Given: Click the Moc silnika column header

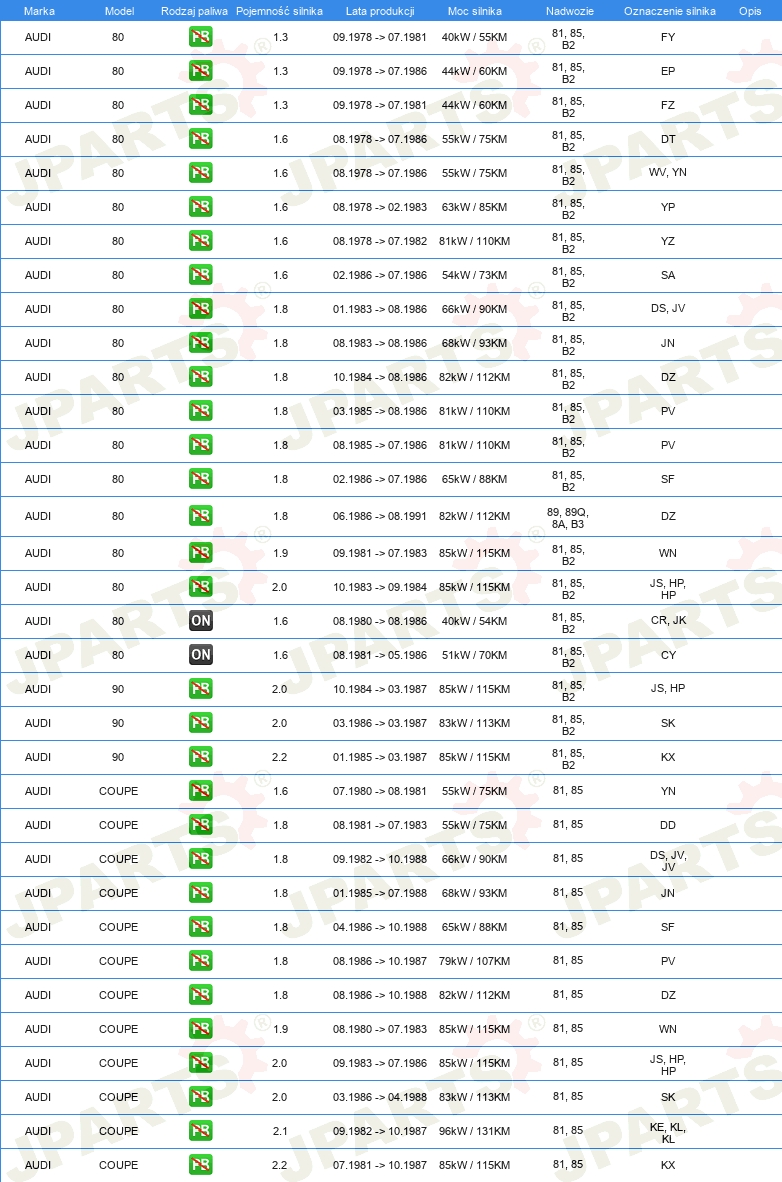Looking at the screenshot, I should (474, 11).
